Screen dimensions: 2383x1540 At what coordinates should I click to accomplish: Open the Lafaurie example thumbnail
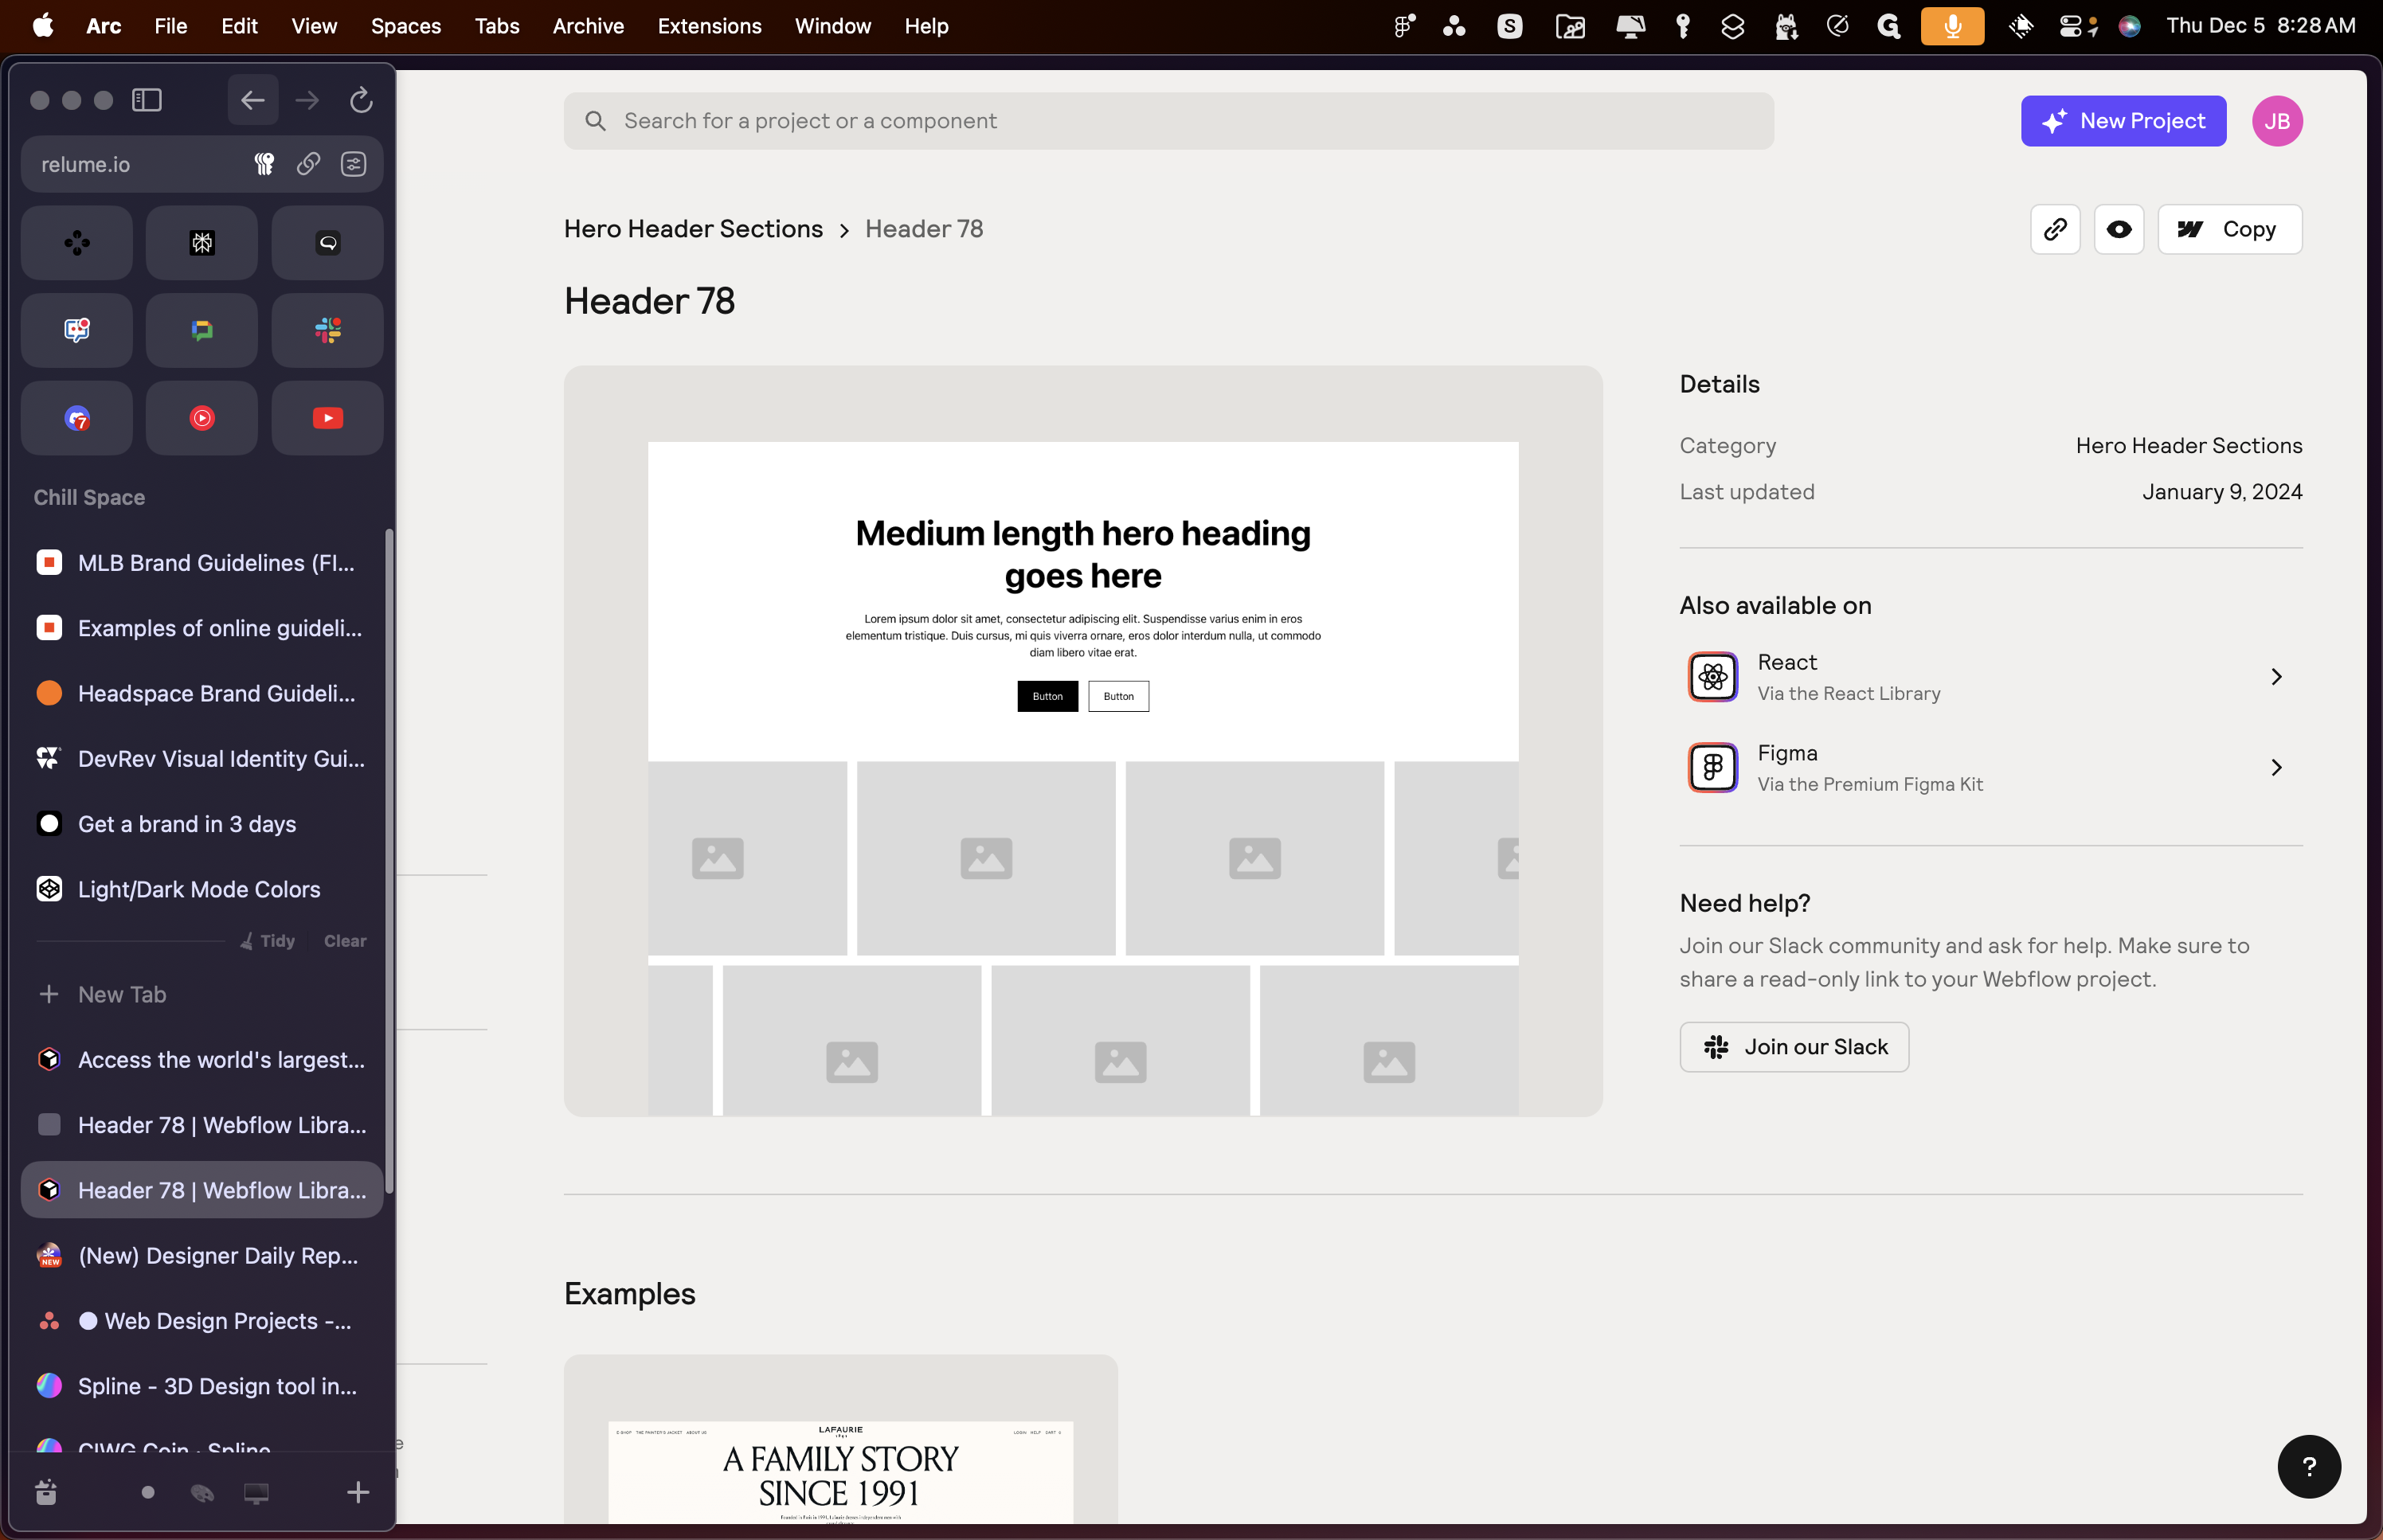840,1440
